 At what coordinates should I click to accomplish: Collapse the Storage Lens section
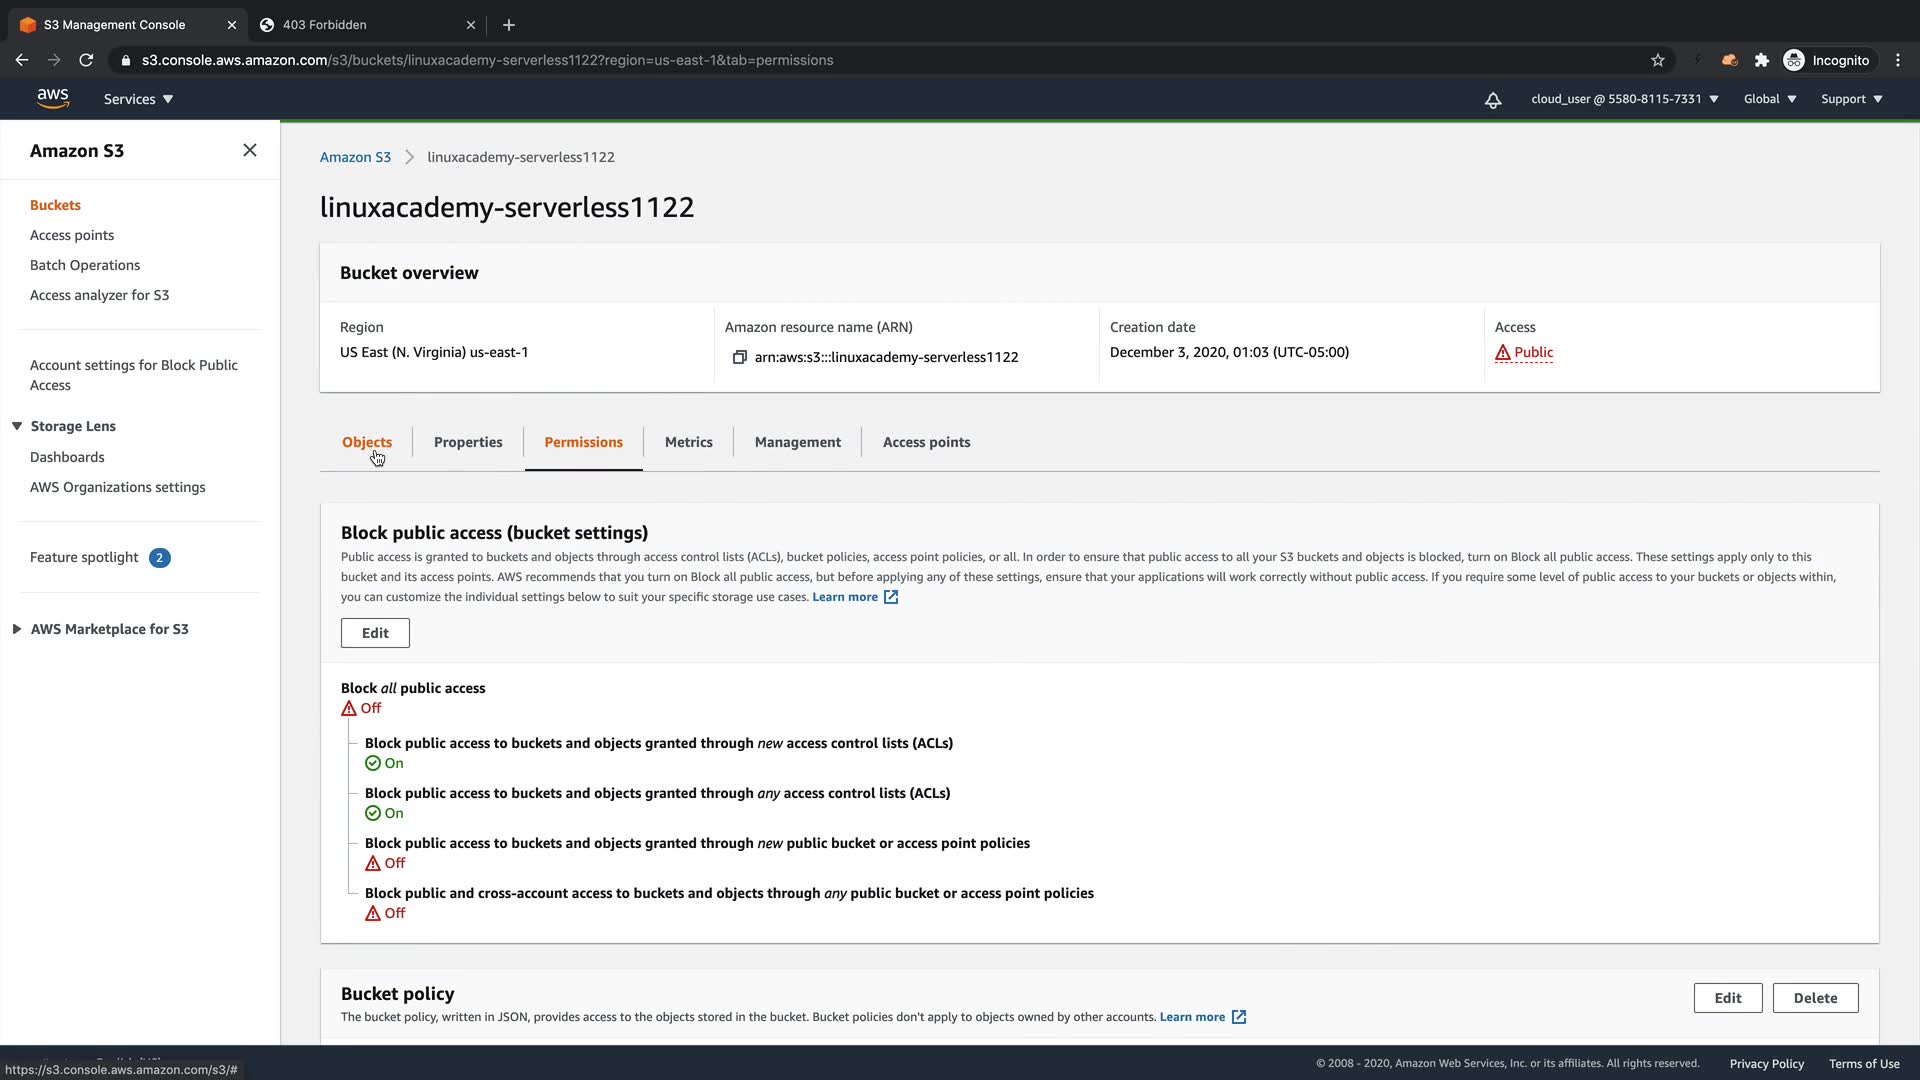coord(17,426)
